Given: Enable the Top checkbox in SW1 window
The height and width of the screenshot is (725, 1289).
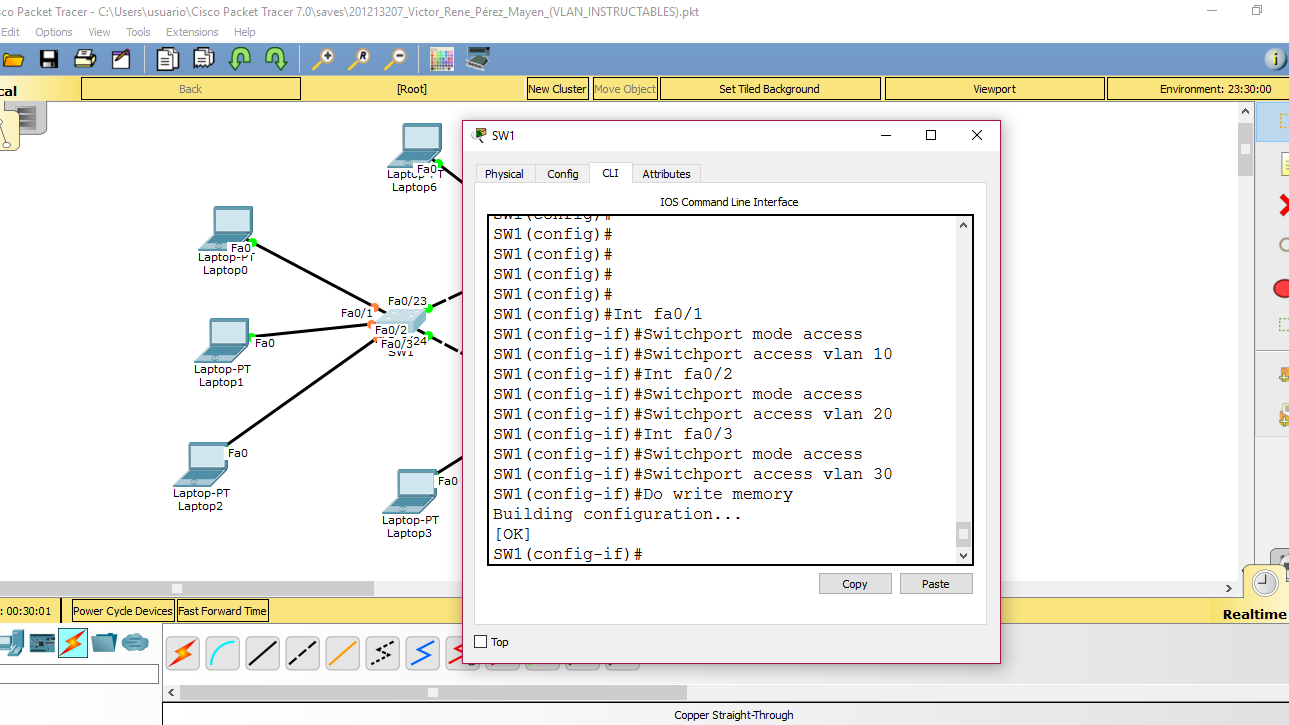Looking at the screenshot, I should [x=480, y=642].
